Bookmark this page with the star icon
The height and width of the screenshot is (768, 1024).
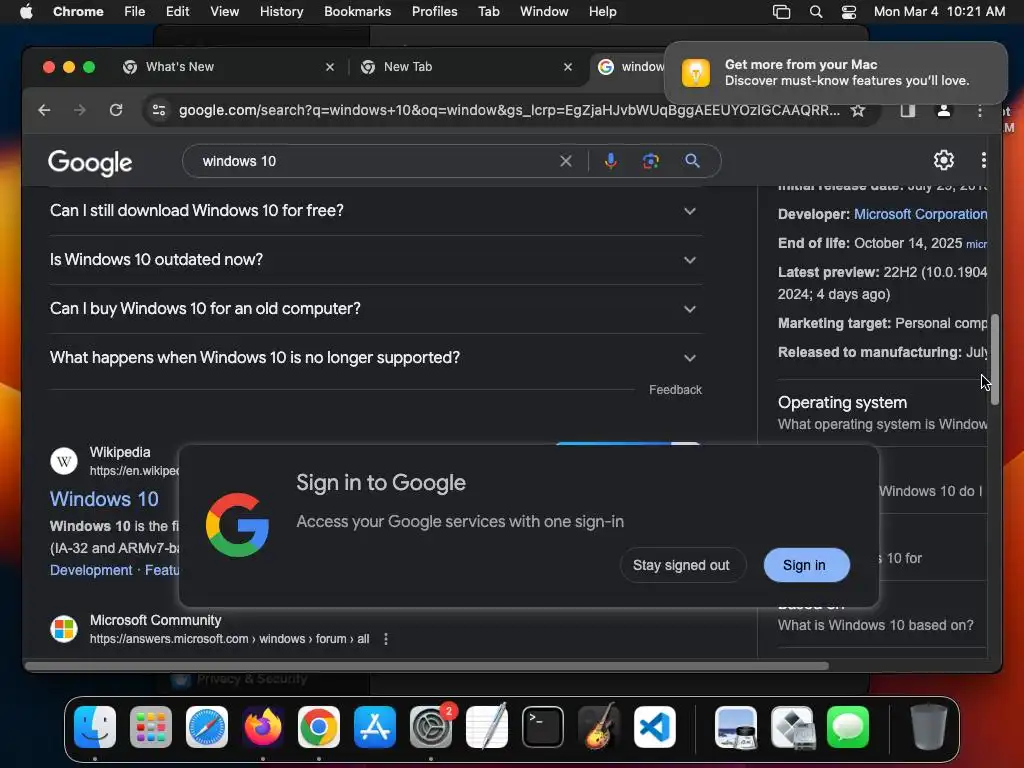858,110
